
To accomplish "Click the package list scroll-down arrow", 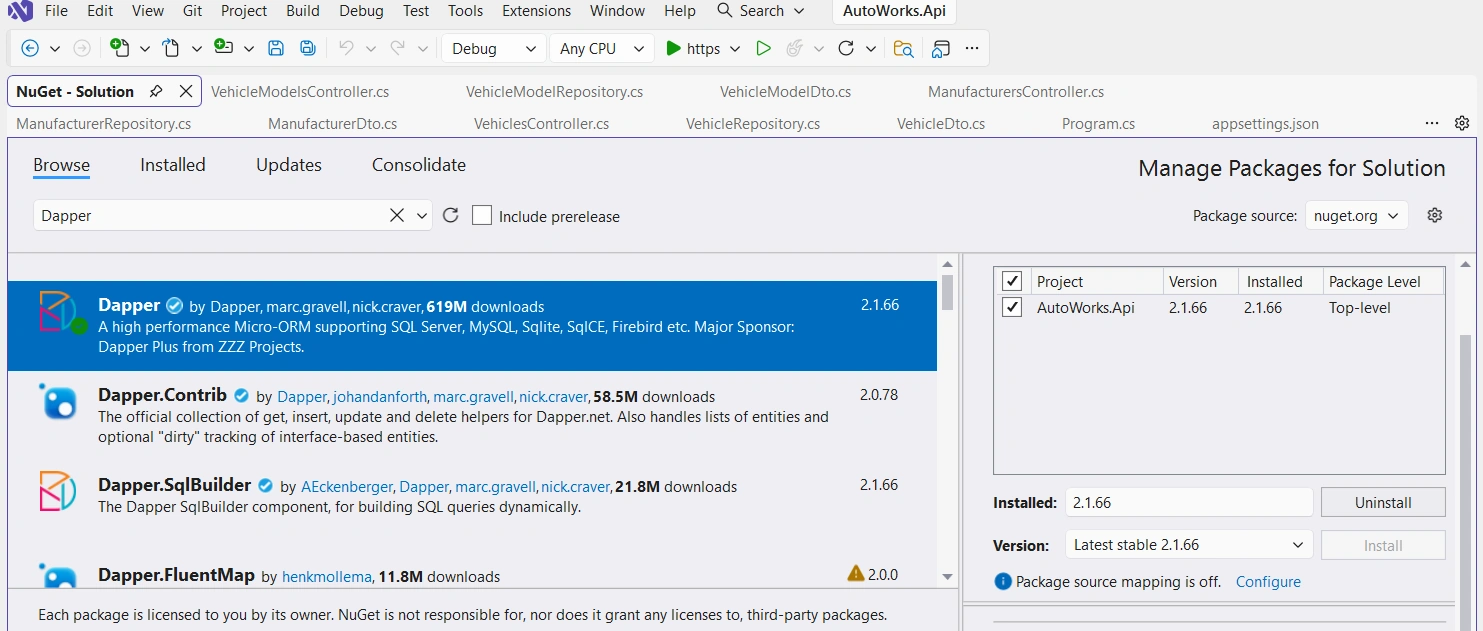I will (947, 577).
